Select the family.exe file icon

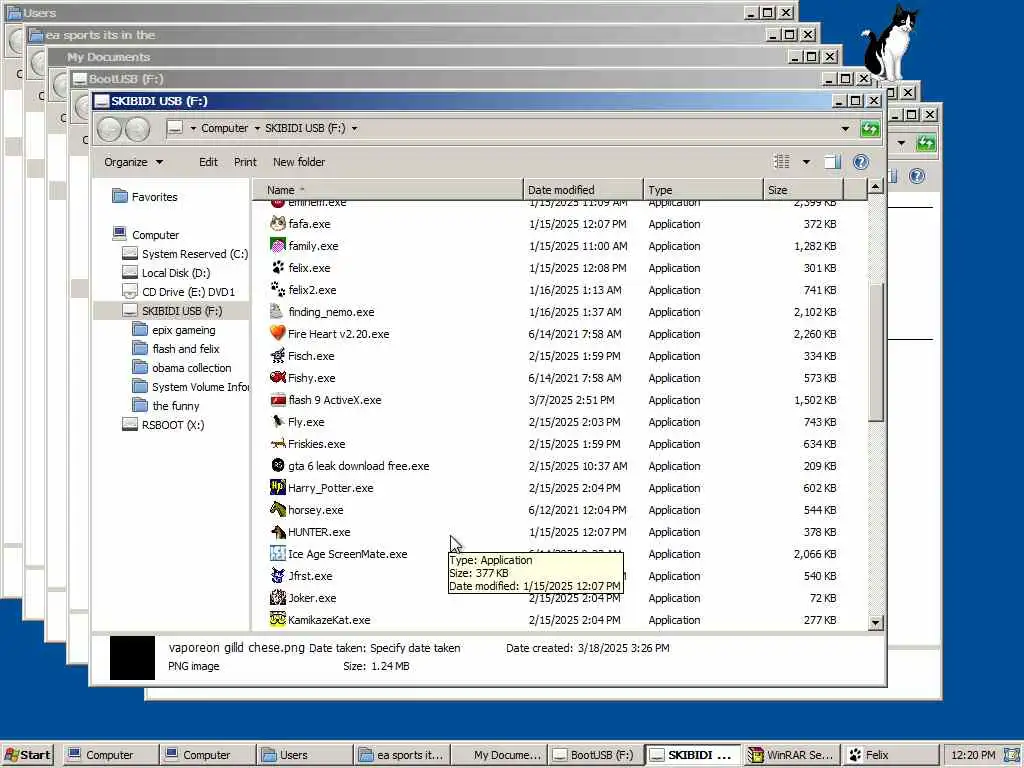[278, 246]
